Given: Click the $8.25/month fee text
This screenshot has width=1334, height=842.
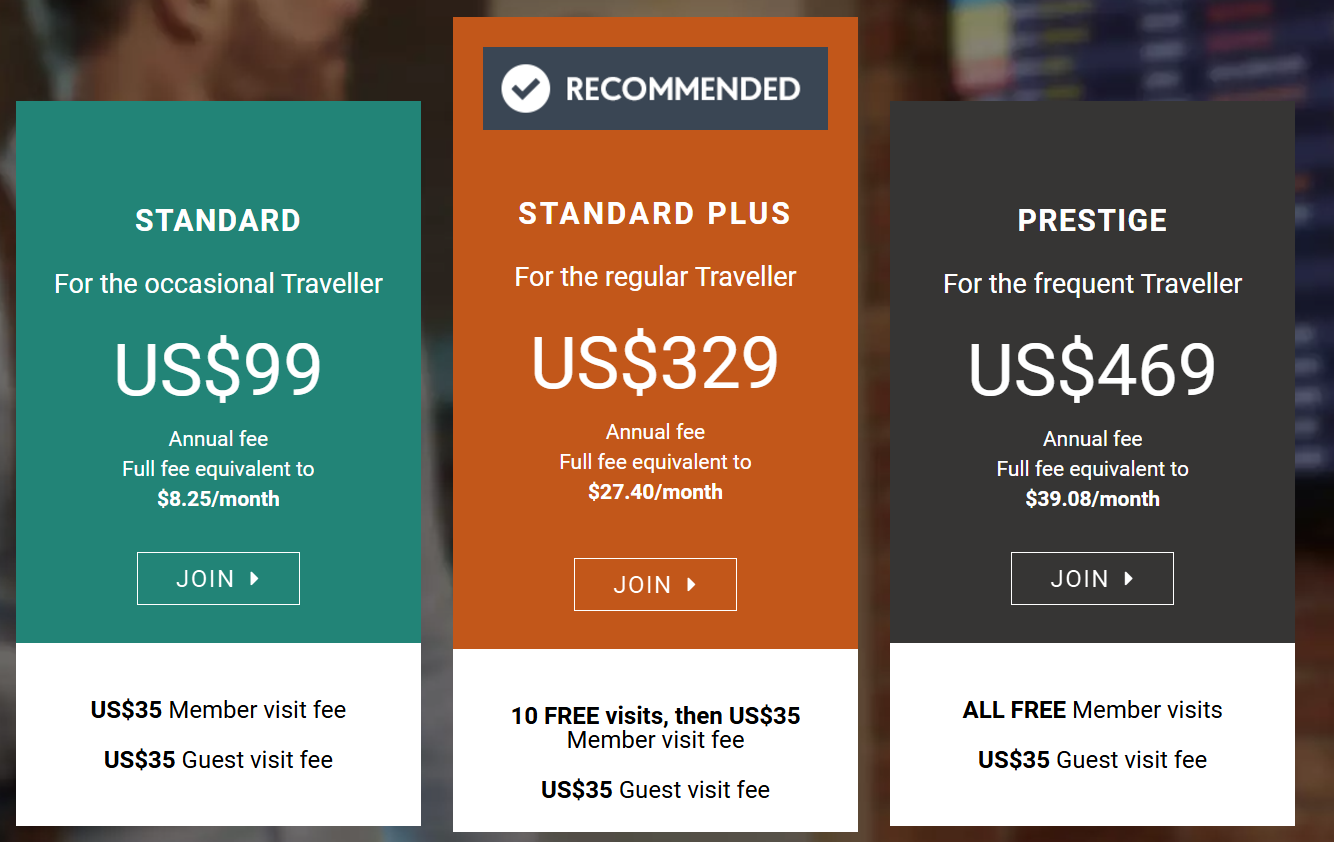Looking at the screenshot, I should tap(218, 499).
